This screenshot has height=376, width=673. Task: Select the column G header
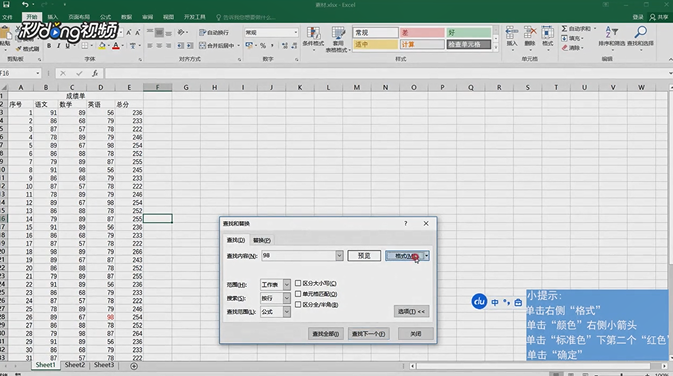point(186,87)
